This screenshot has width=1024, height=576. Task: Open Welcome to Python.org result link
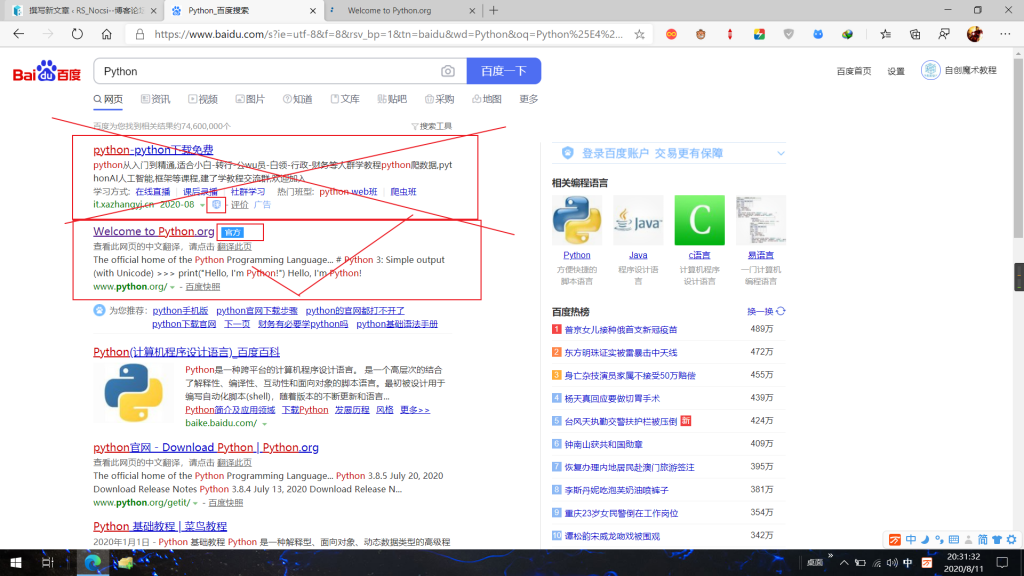pos(153,231)
